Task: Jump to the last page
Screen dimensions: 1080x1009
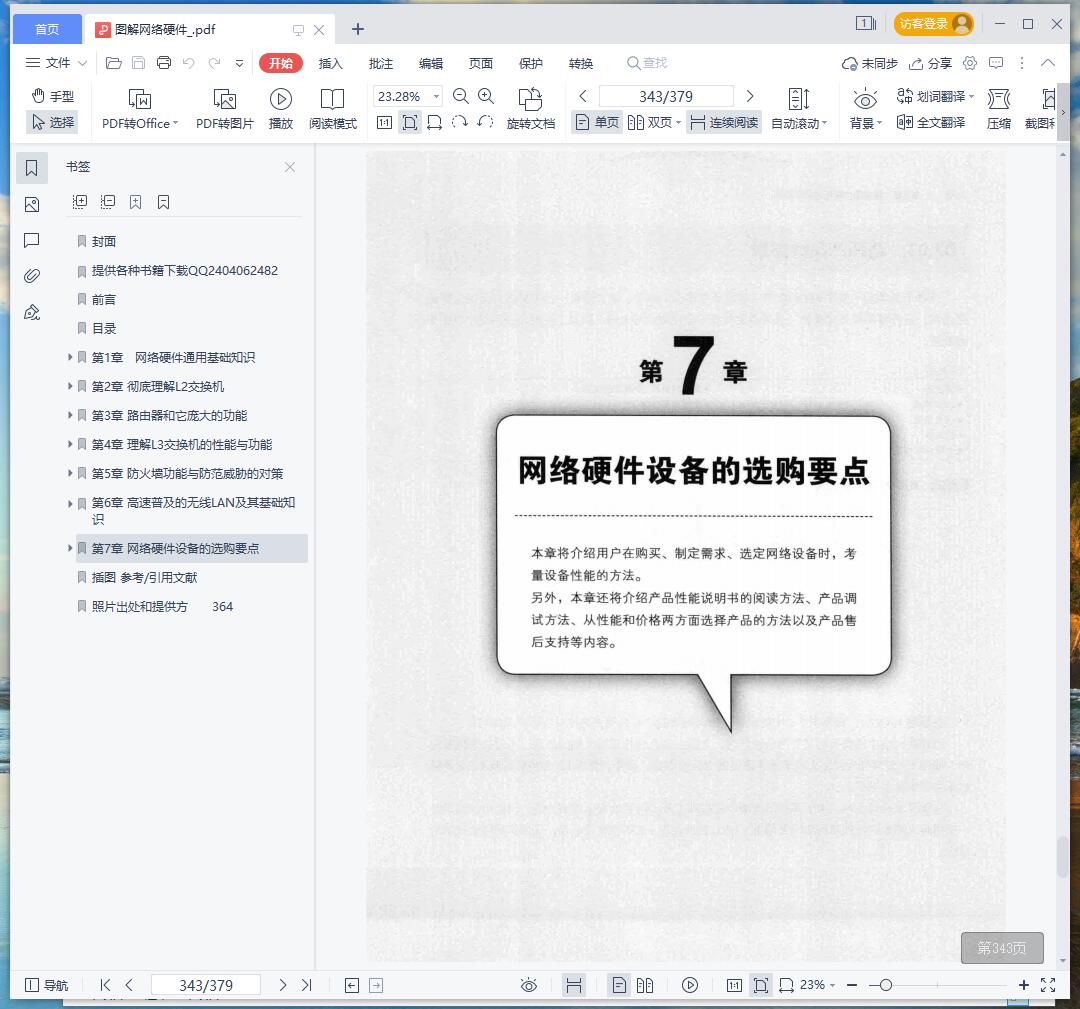Action: click(307, 986)
